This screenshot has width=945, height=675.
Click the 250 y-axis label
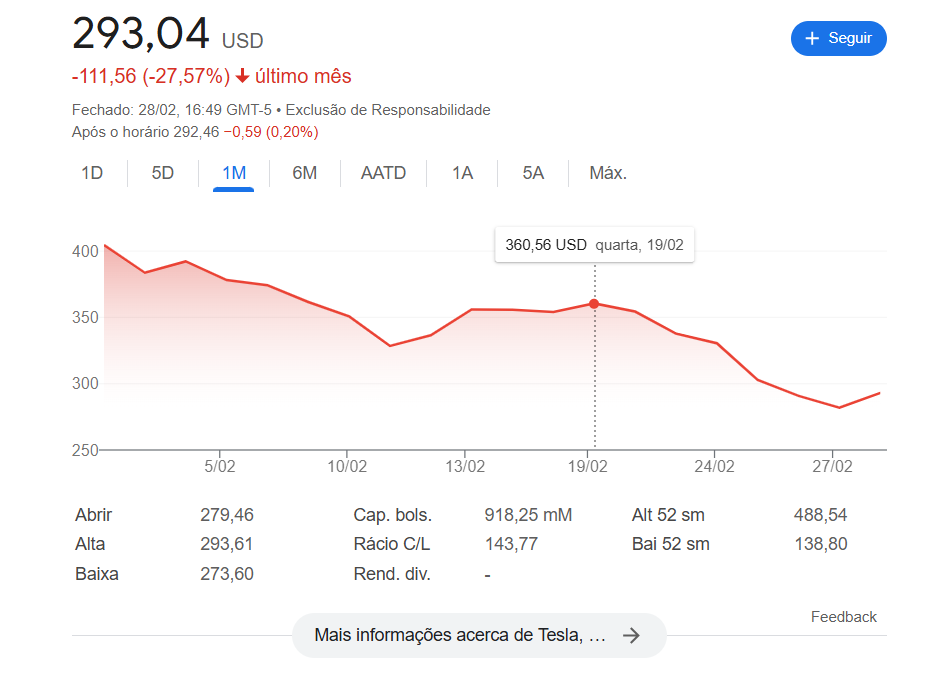pyautogui.click(x=85, y=450)
